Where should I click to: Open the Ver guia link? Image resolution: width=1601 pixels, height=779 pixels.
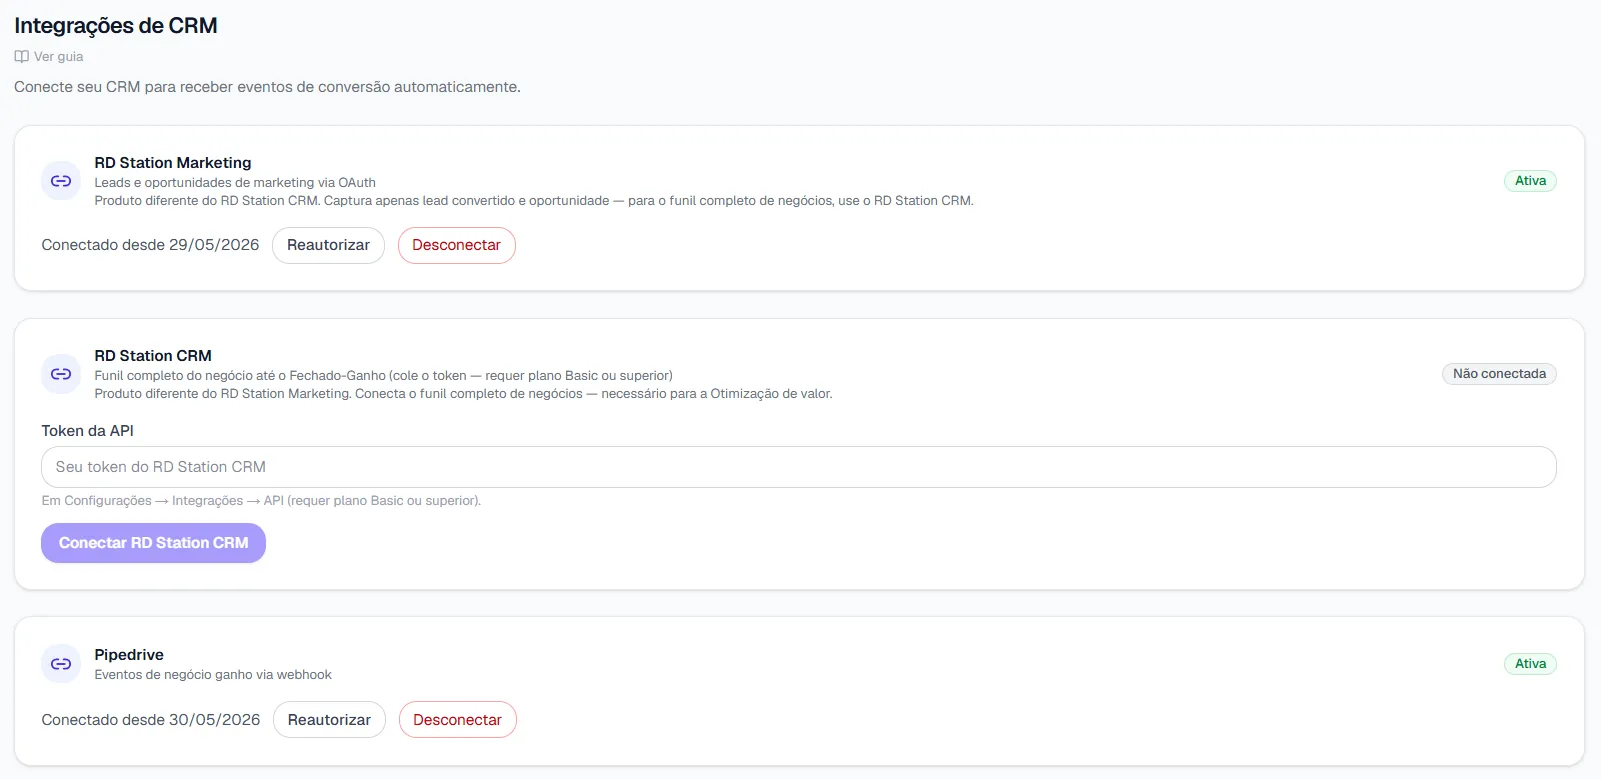pos(49,57)
